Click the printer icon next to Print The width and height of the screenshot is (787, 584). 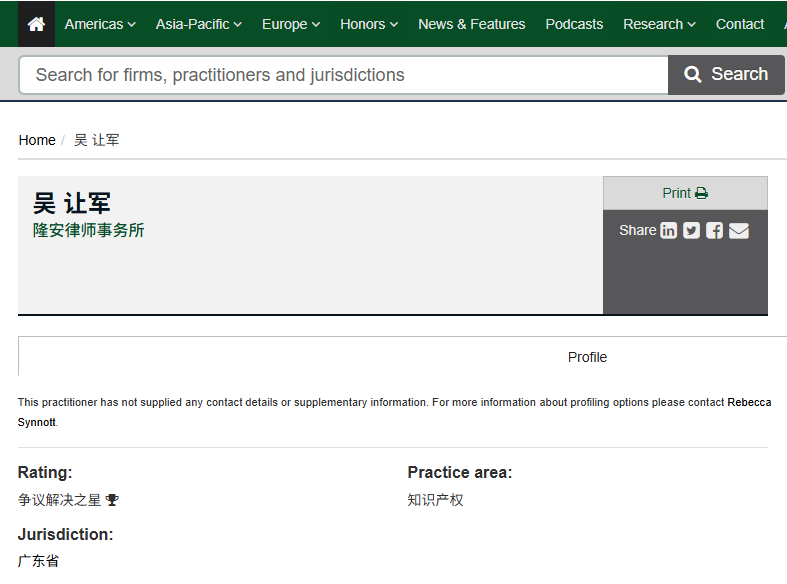coord(701,193)
